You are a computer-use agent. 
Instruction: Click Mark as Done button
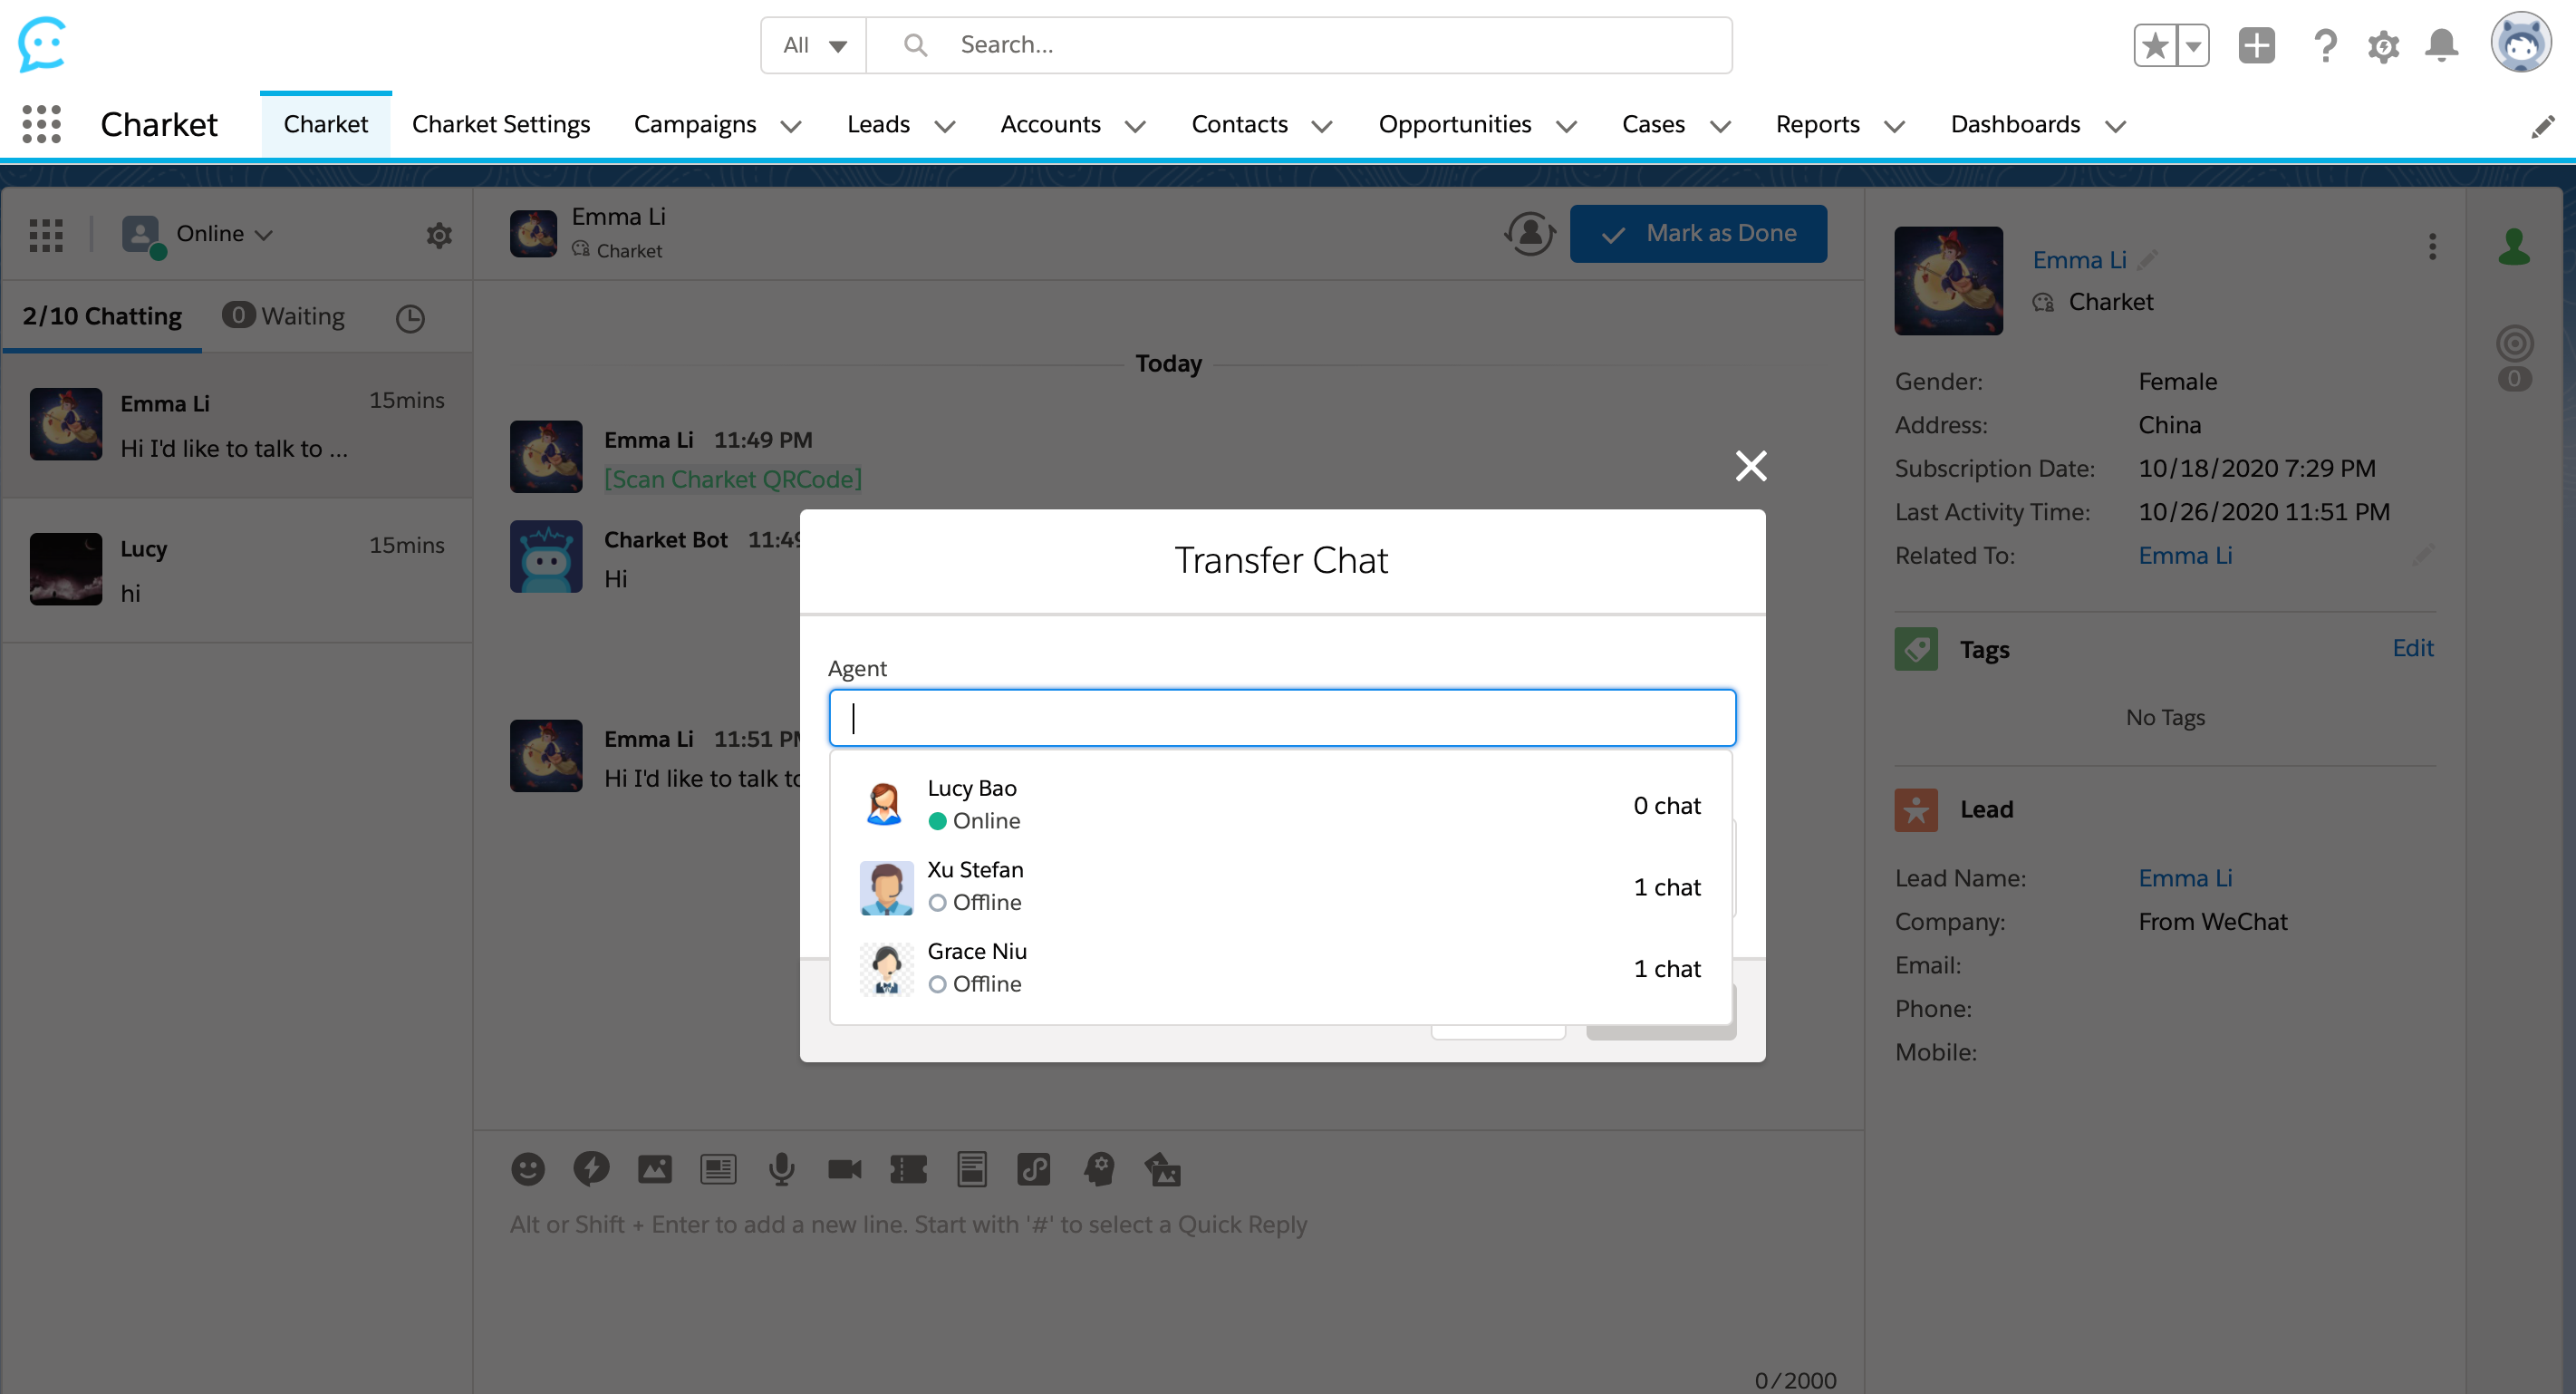1698,233
